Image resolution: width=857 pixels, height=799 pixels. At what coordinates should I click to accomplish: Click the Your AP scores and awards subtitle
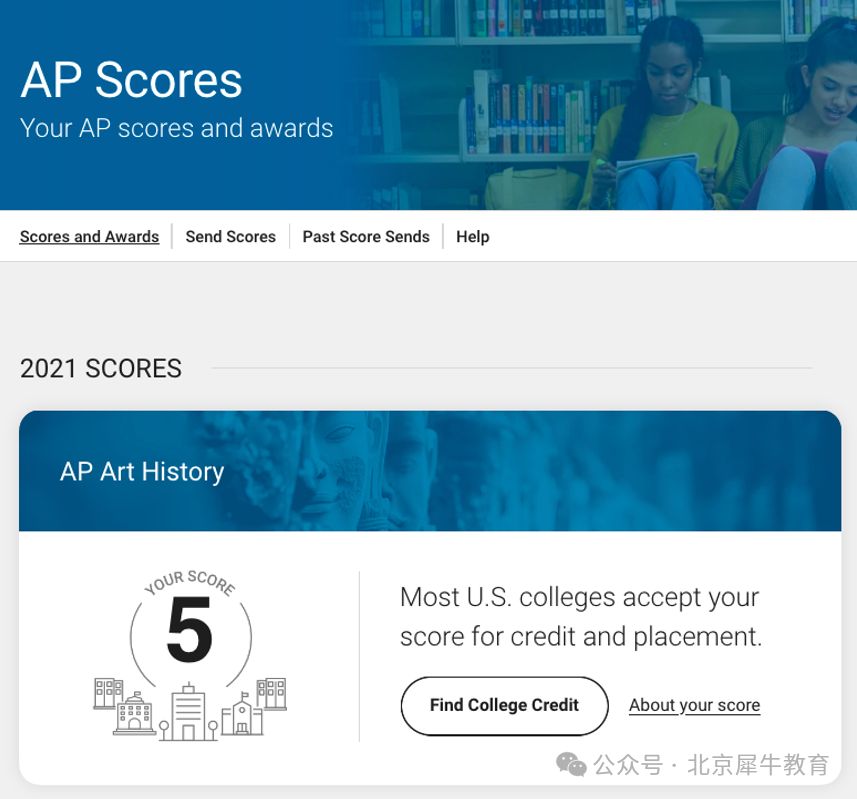(x=176, y=128)
